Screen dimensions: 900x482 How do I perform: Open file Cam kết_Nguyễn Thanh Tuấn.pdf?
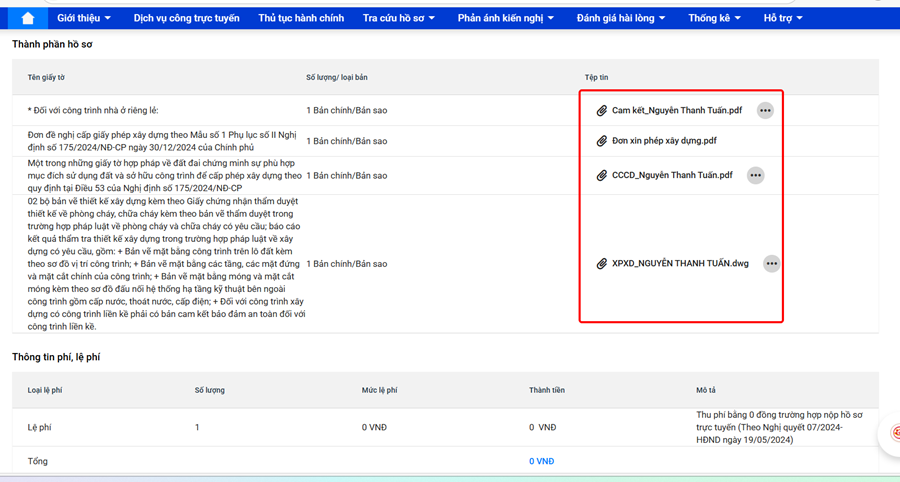point(677,110)
